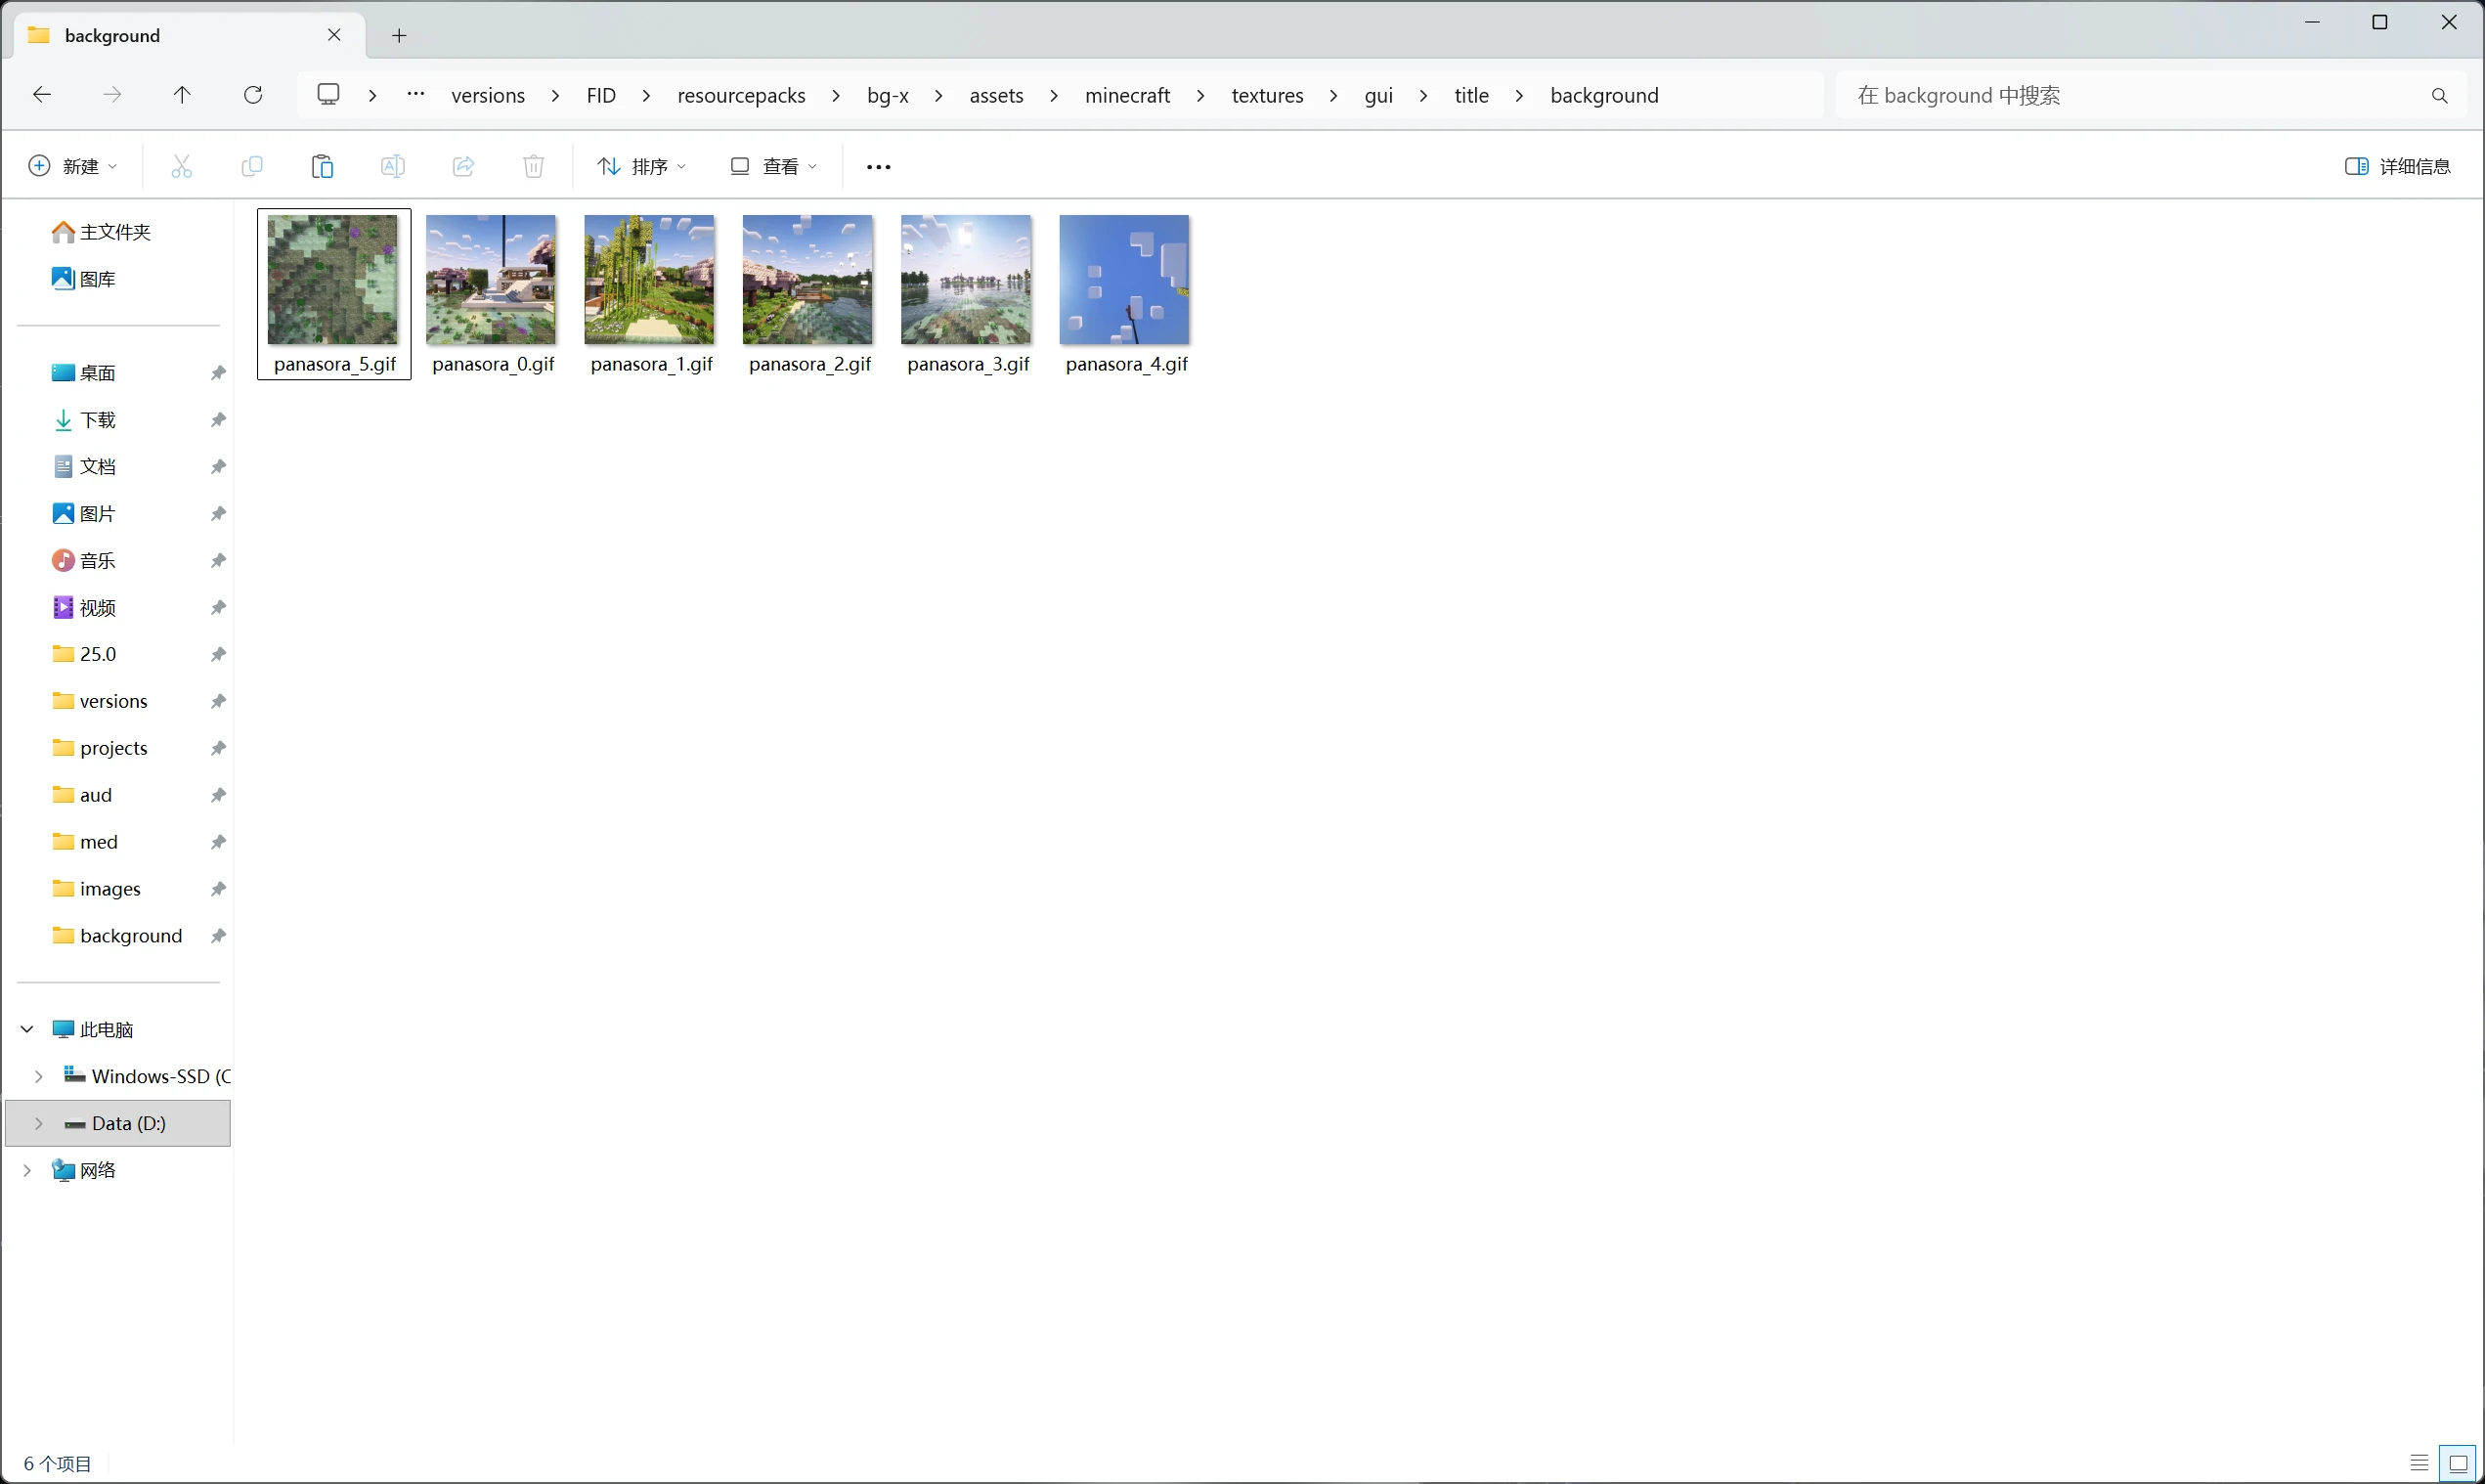Go back to the previous folder
Screen dimensions: 2485x1484
(x=42, y=95)
